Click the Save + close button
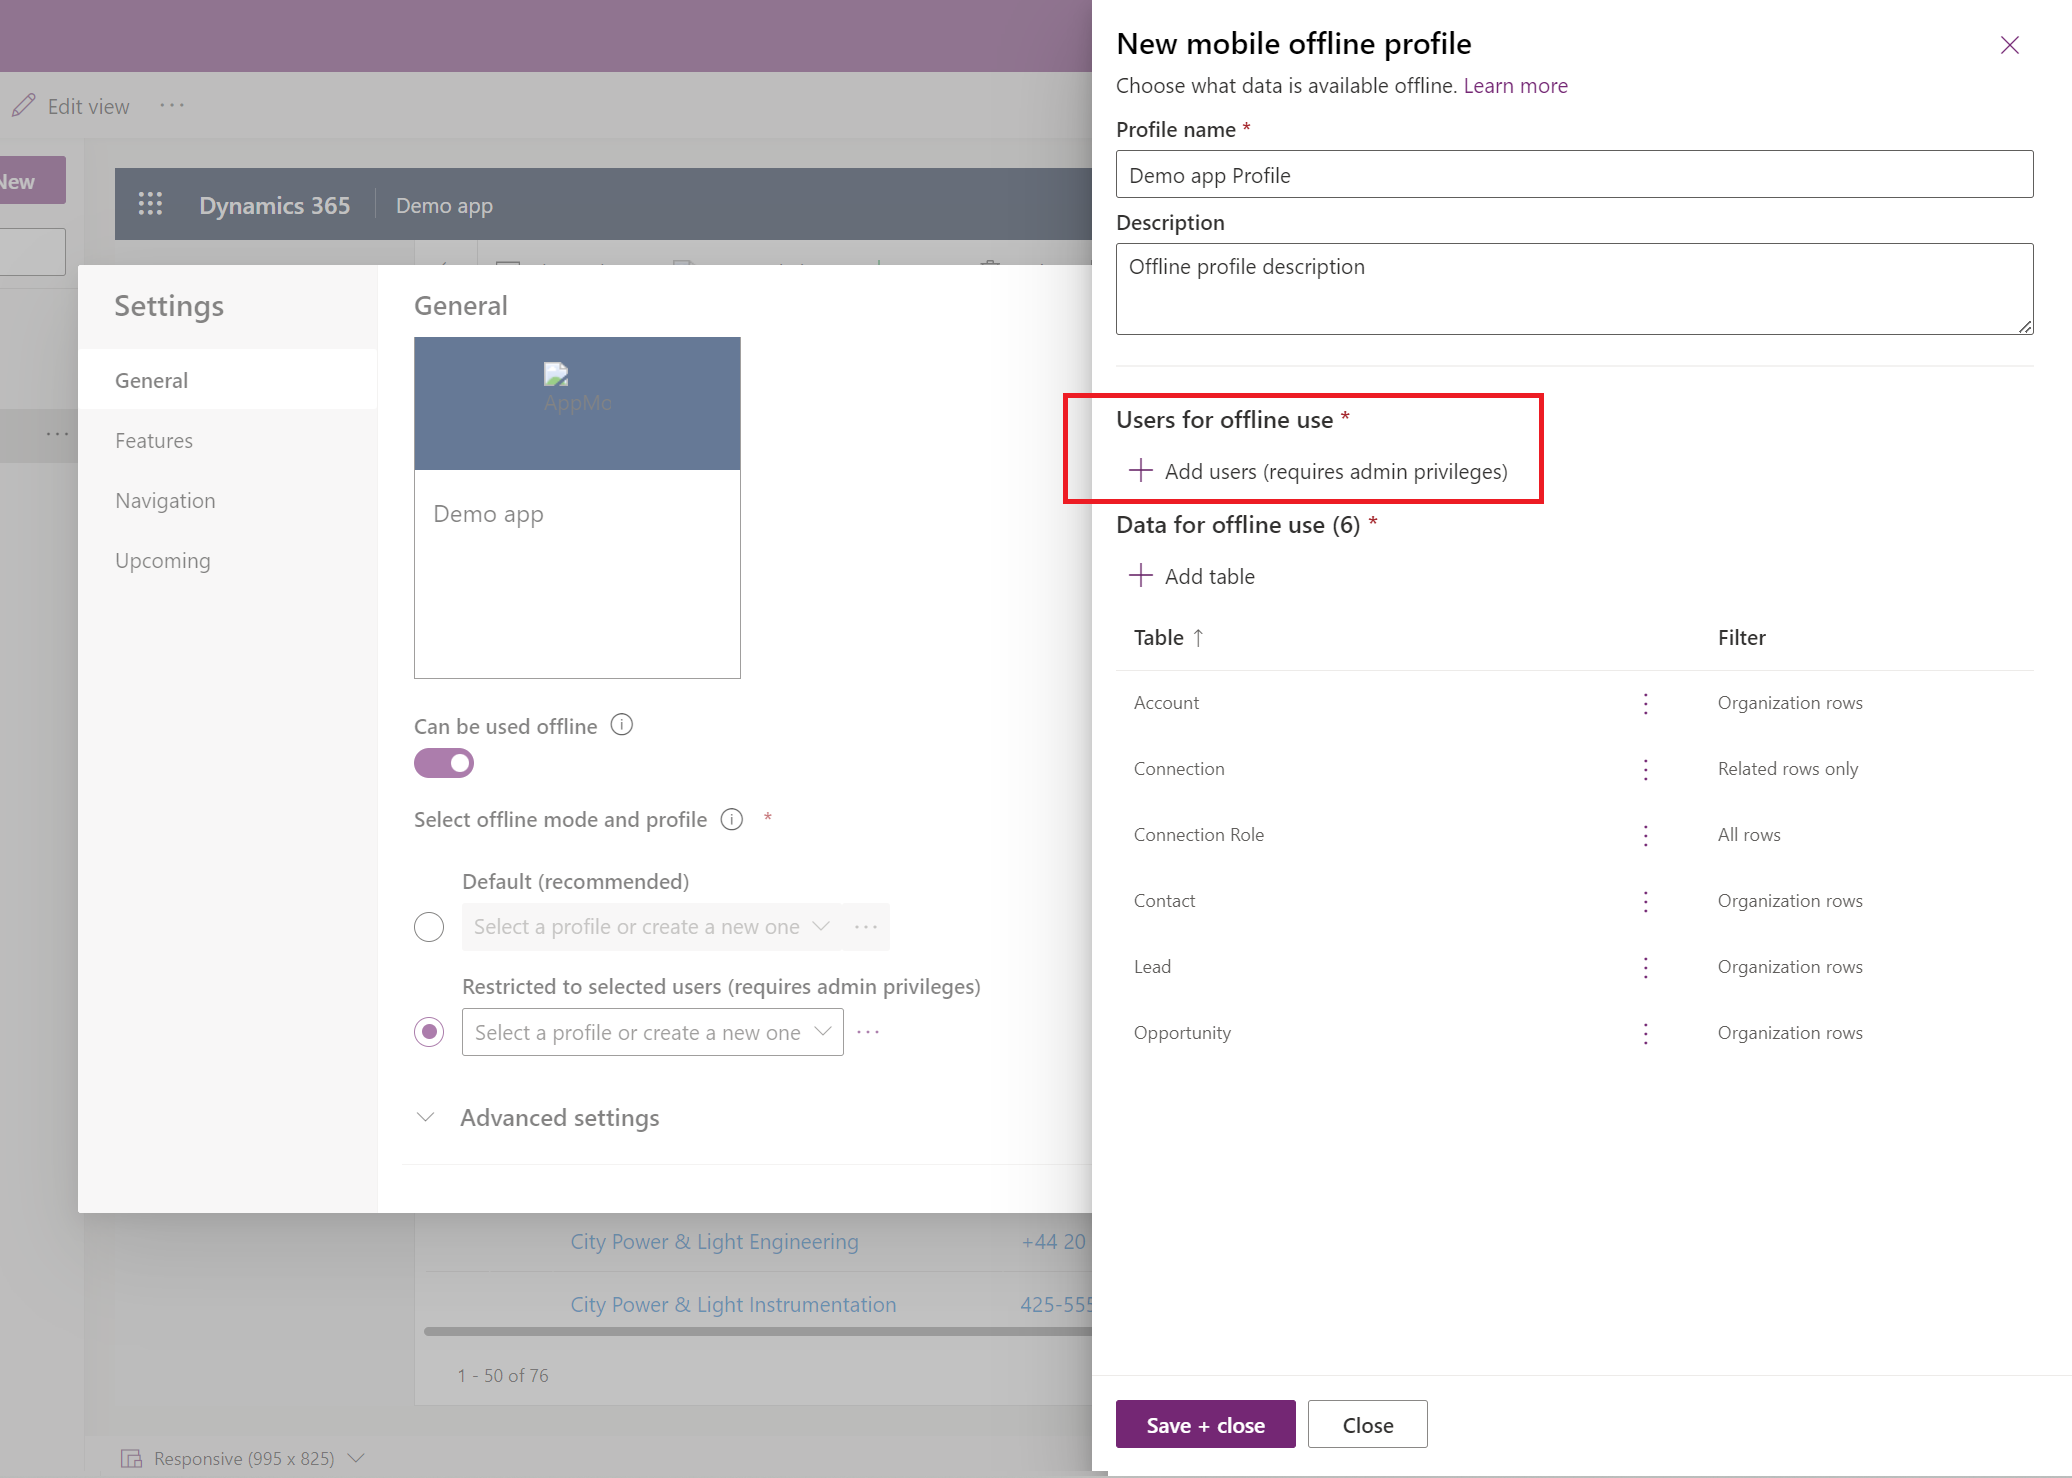The width and height of the screenshot is (2072, 1478). [1204, 1424]
